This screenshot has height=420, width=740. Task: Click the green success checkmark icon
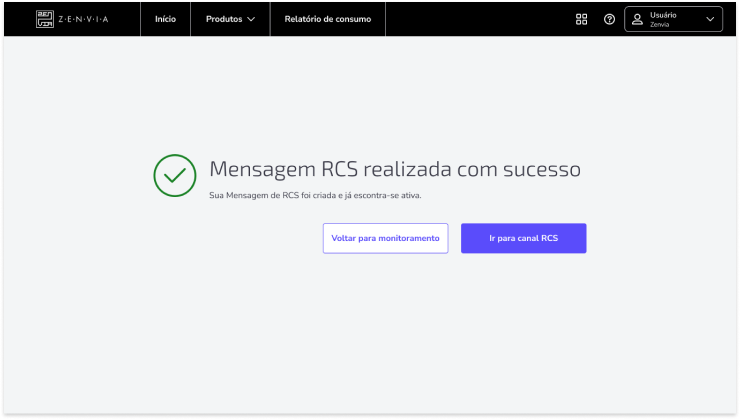point(175,176)
